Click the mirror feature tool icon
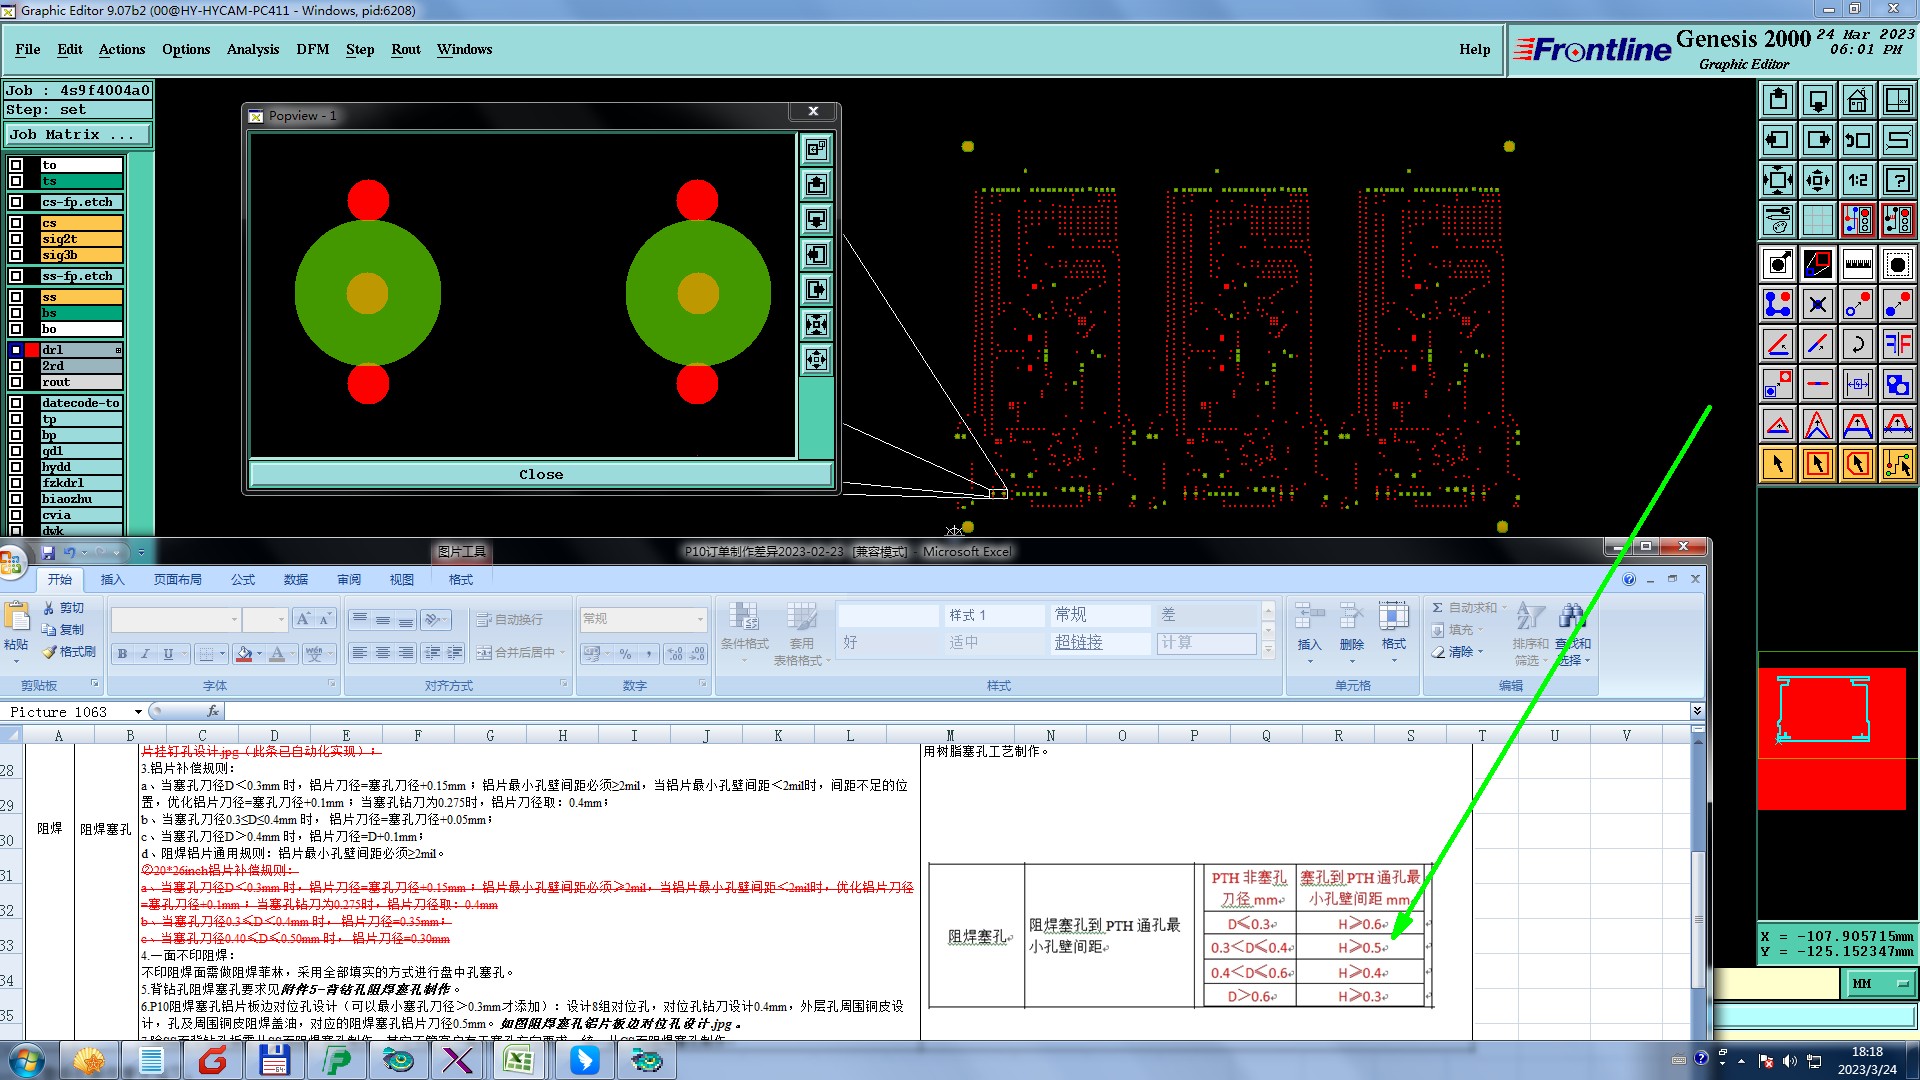1920x1080 pixels. point(1897,344)
